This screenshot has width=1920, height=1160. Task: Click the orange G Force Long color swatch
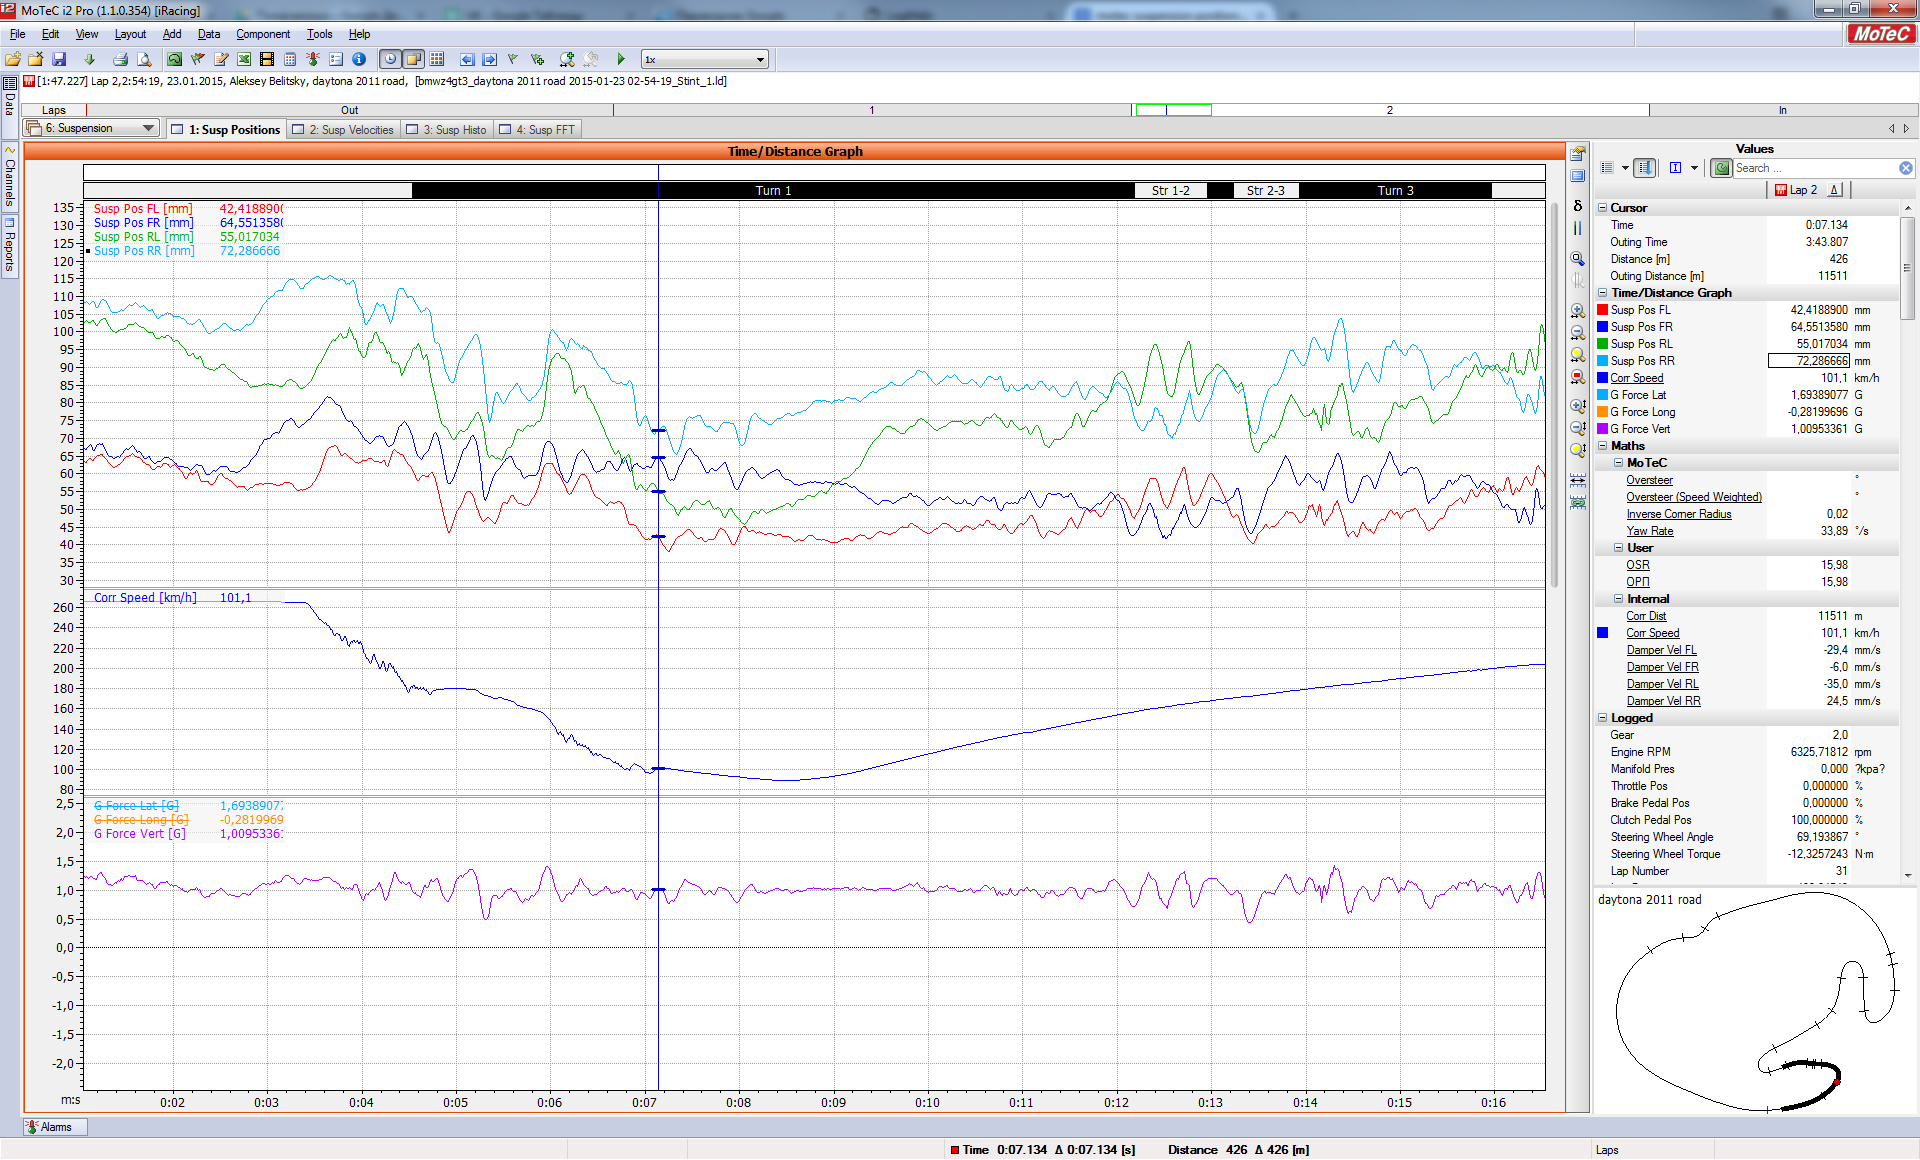[x=1602, y=412]
